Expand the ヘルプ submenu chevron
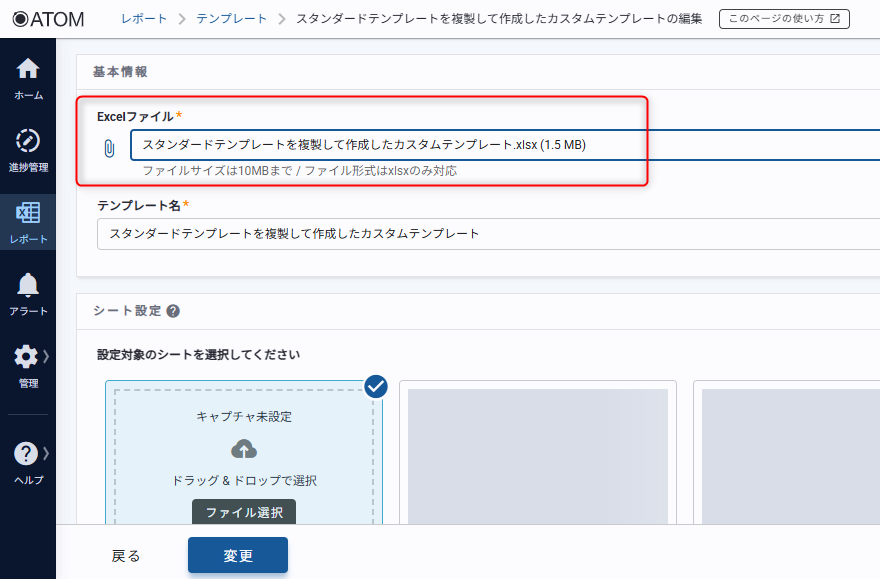The width and height of the screenshot is (880, 579). click(x=46, y=453)
